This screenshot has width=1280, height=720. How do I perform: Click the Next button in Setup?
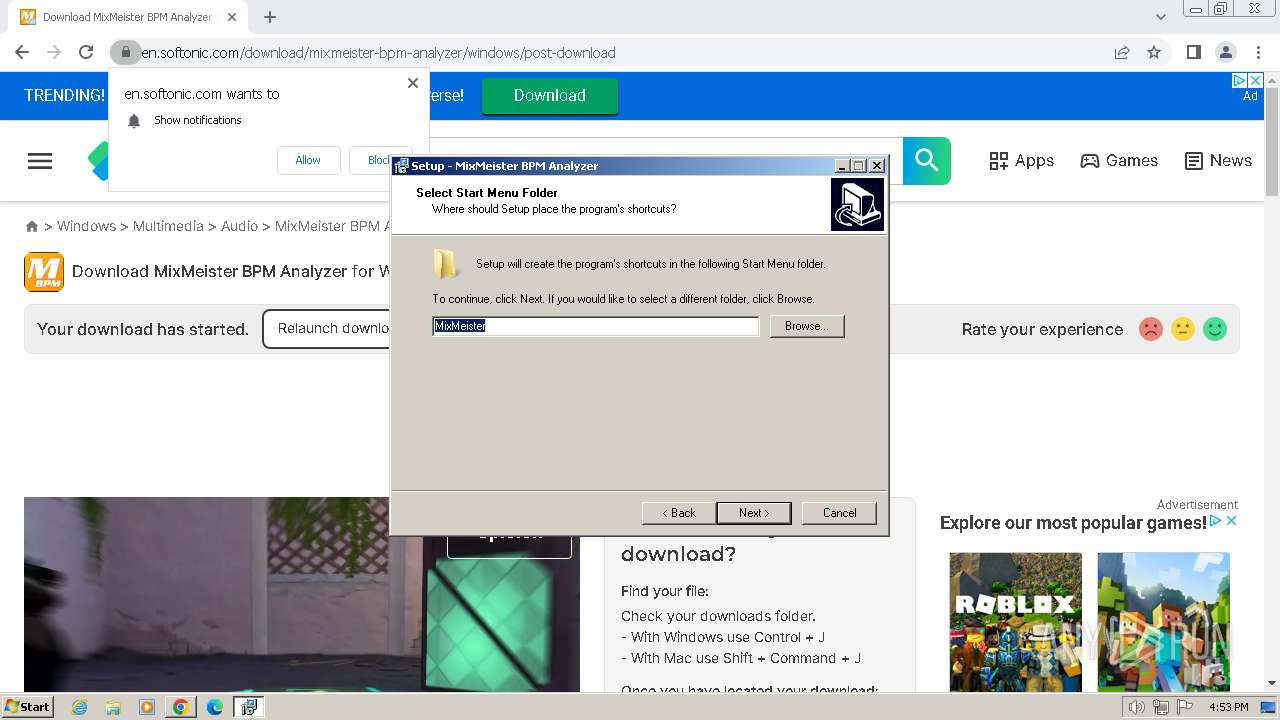point(754,513)
